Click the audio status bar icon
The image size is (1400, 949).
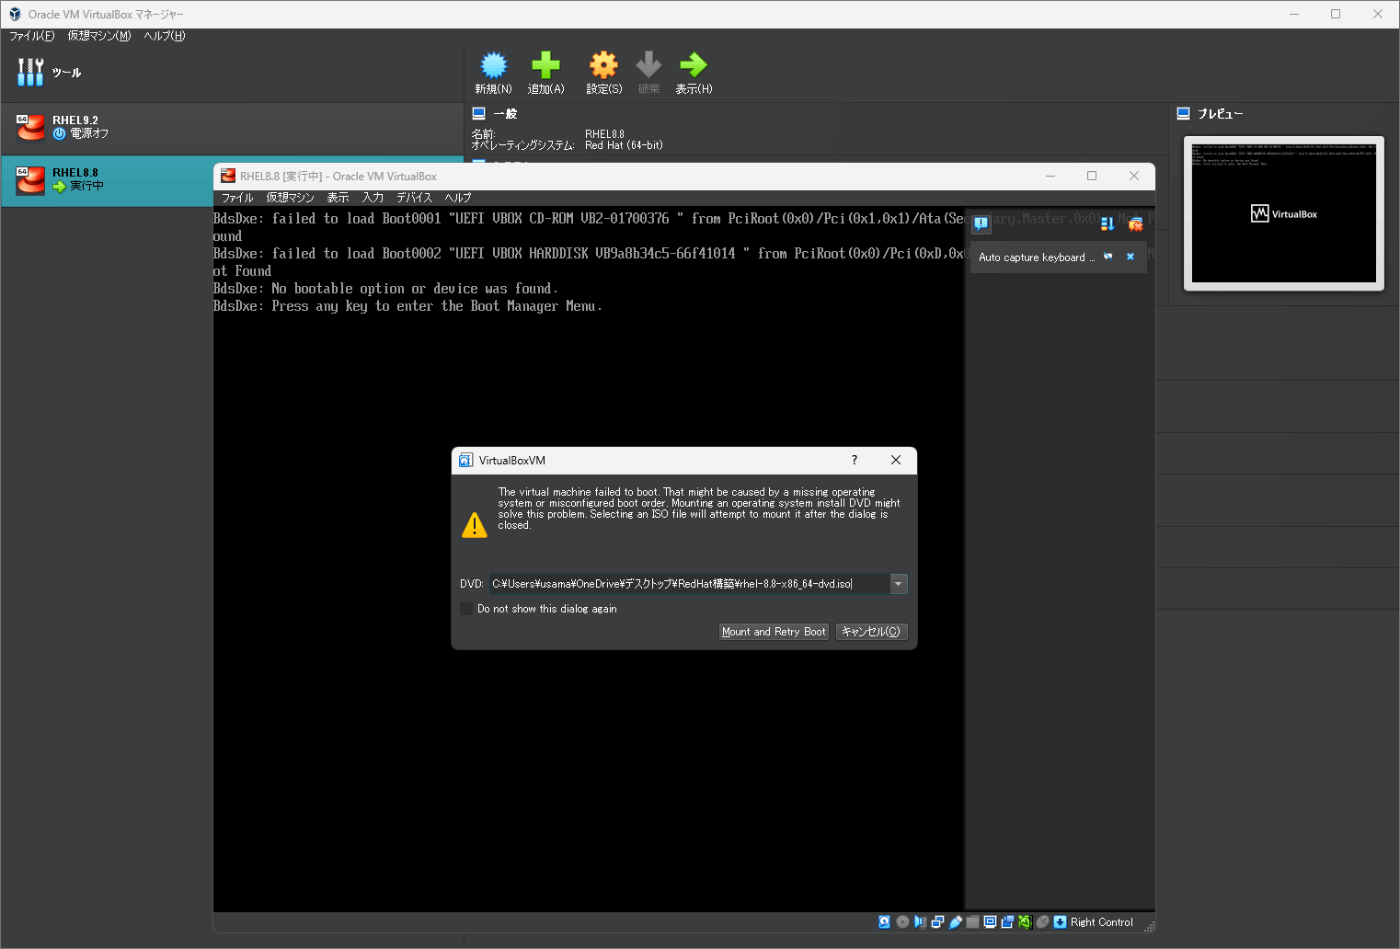[920, 922]
